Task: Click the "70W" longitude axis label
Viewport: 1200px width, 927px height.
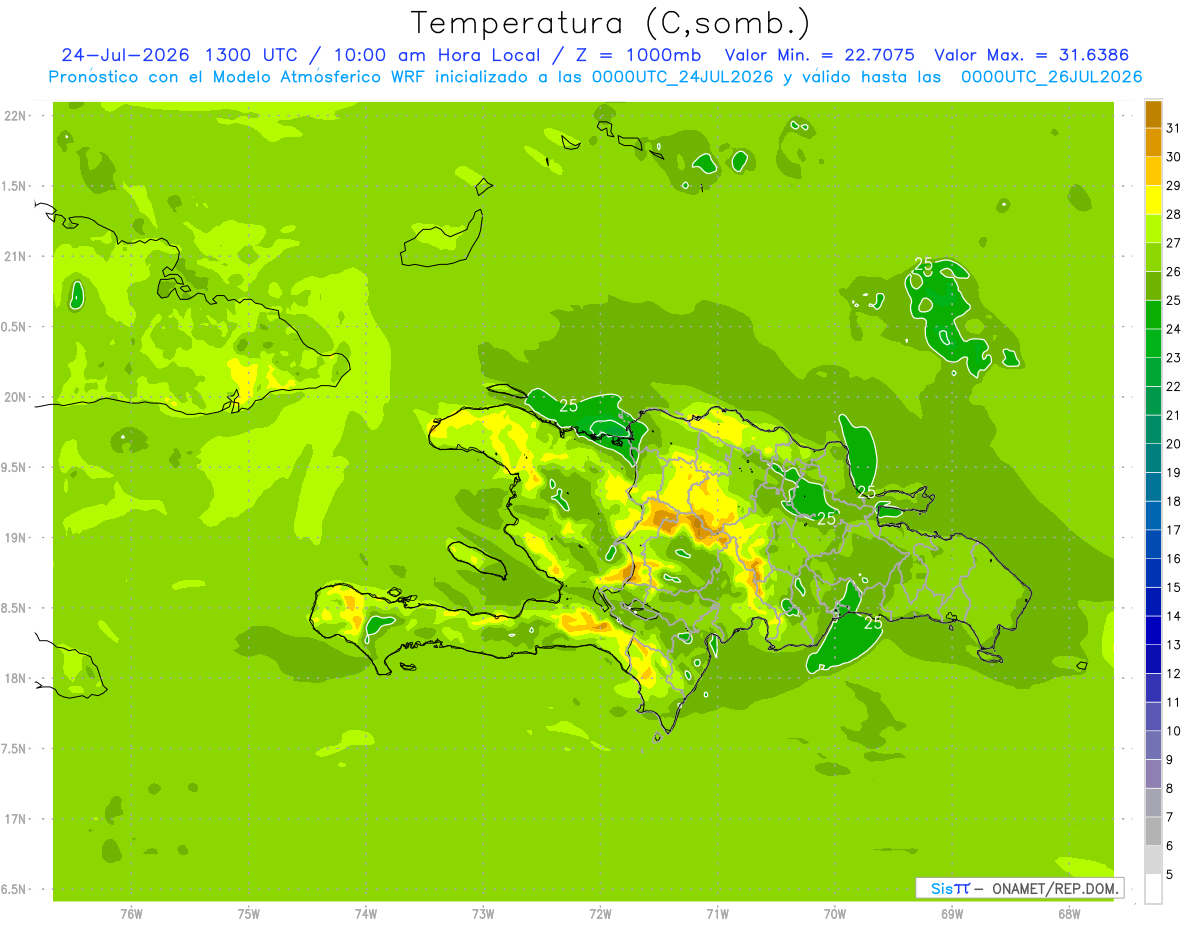Action: (x=835, y=915)
